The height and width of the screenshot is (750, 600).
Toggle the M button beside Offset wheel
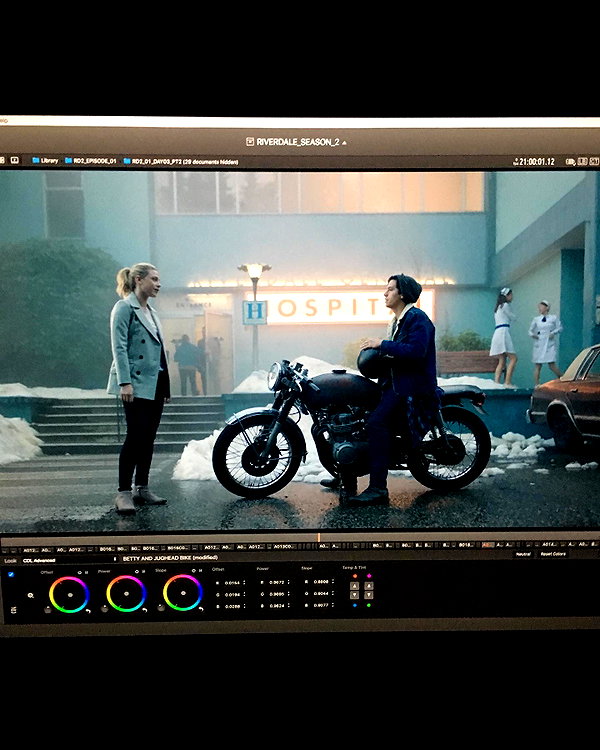(x=87, y=573)
